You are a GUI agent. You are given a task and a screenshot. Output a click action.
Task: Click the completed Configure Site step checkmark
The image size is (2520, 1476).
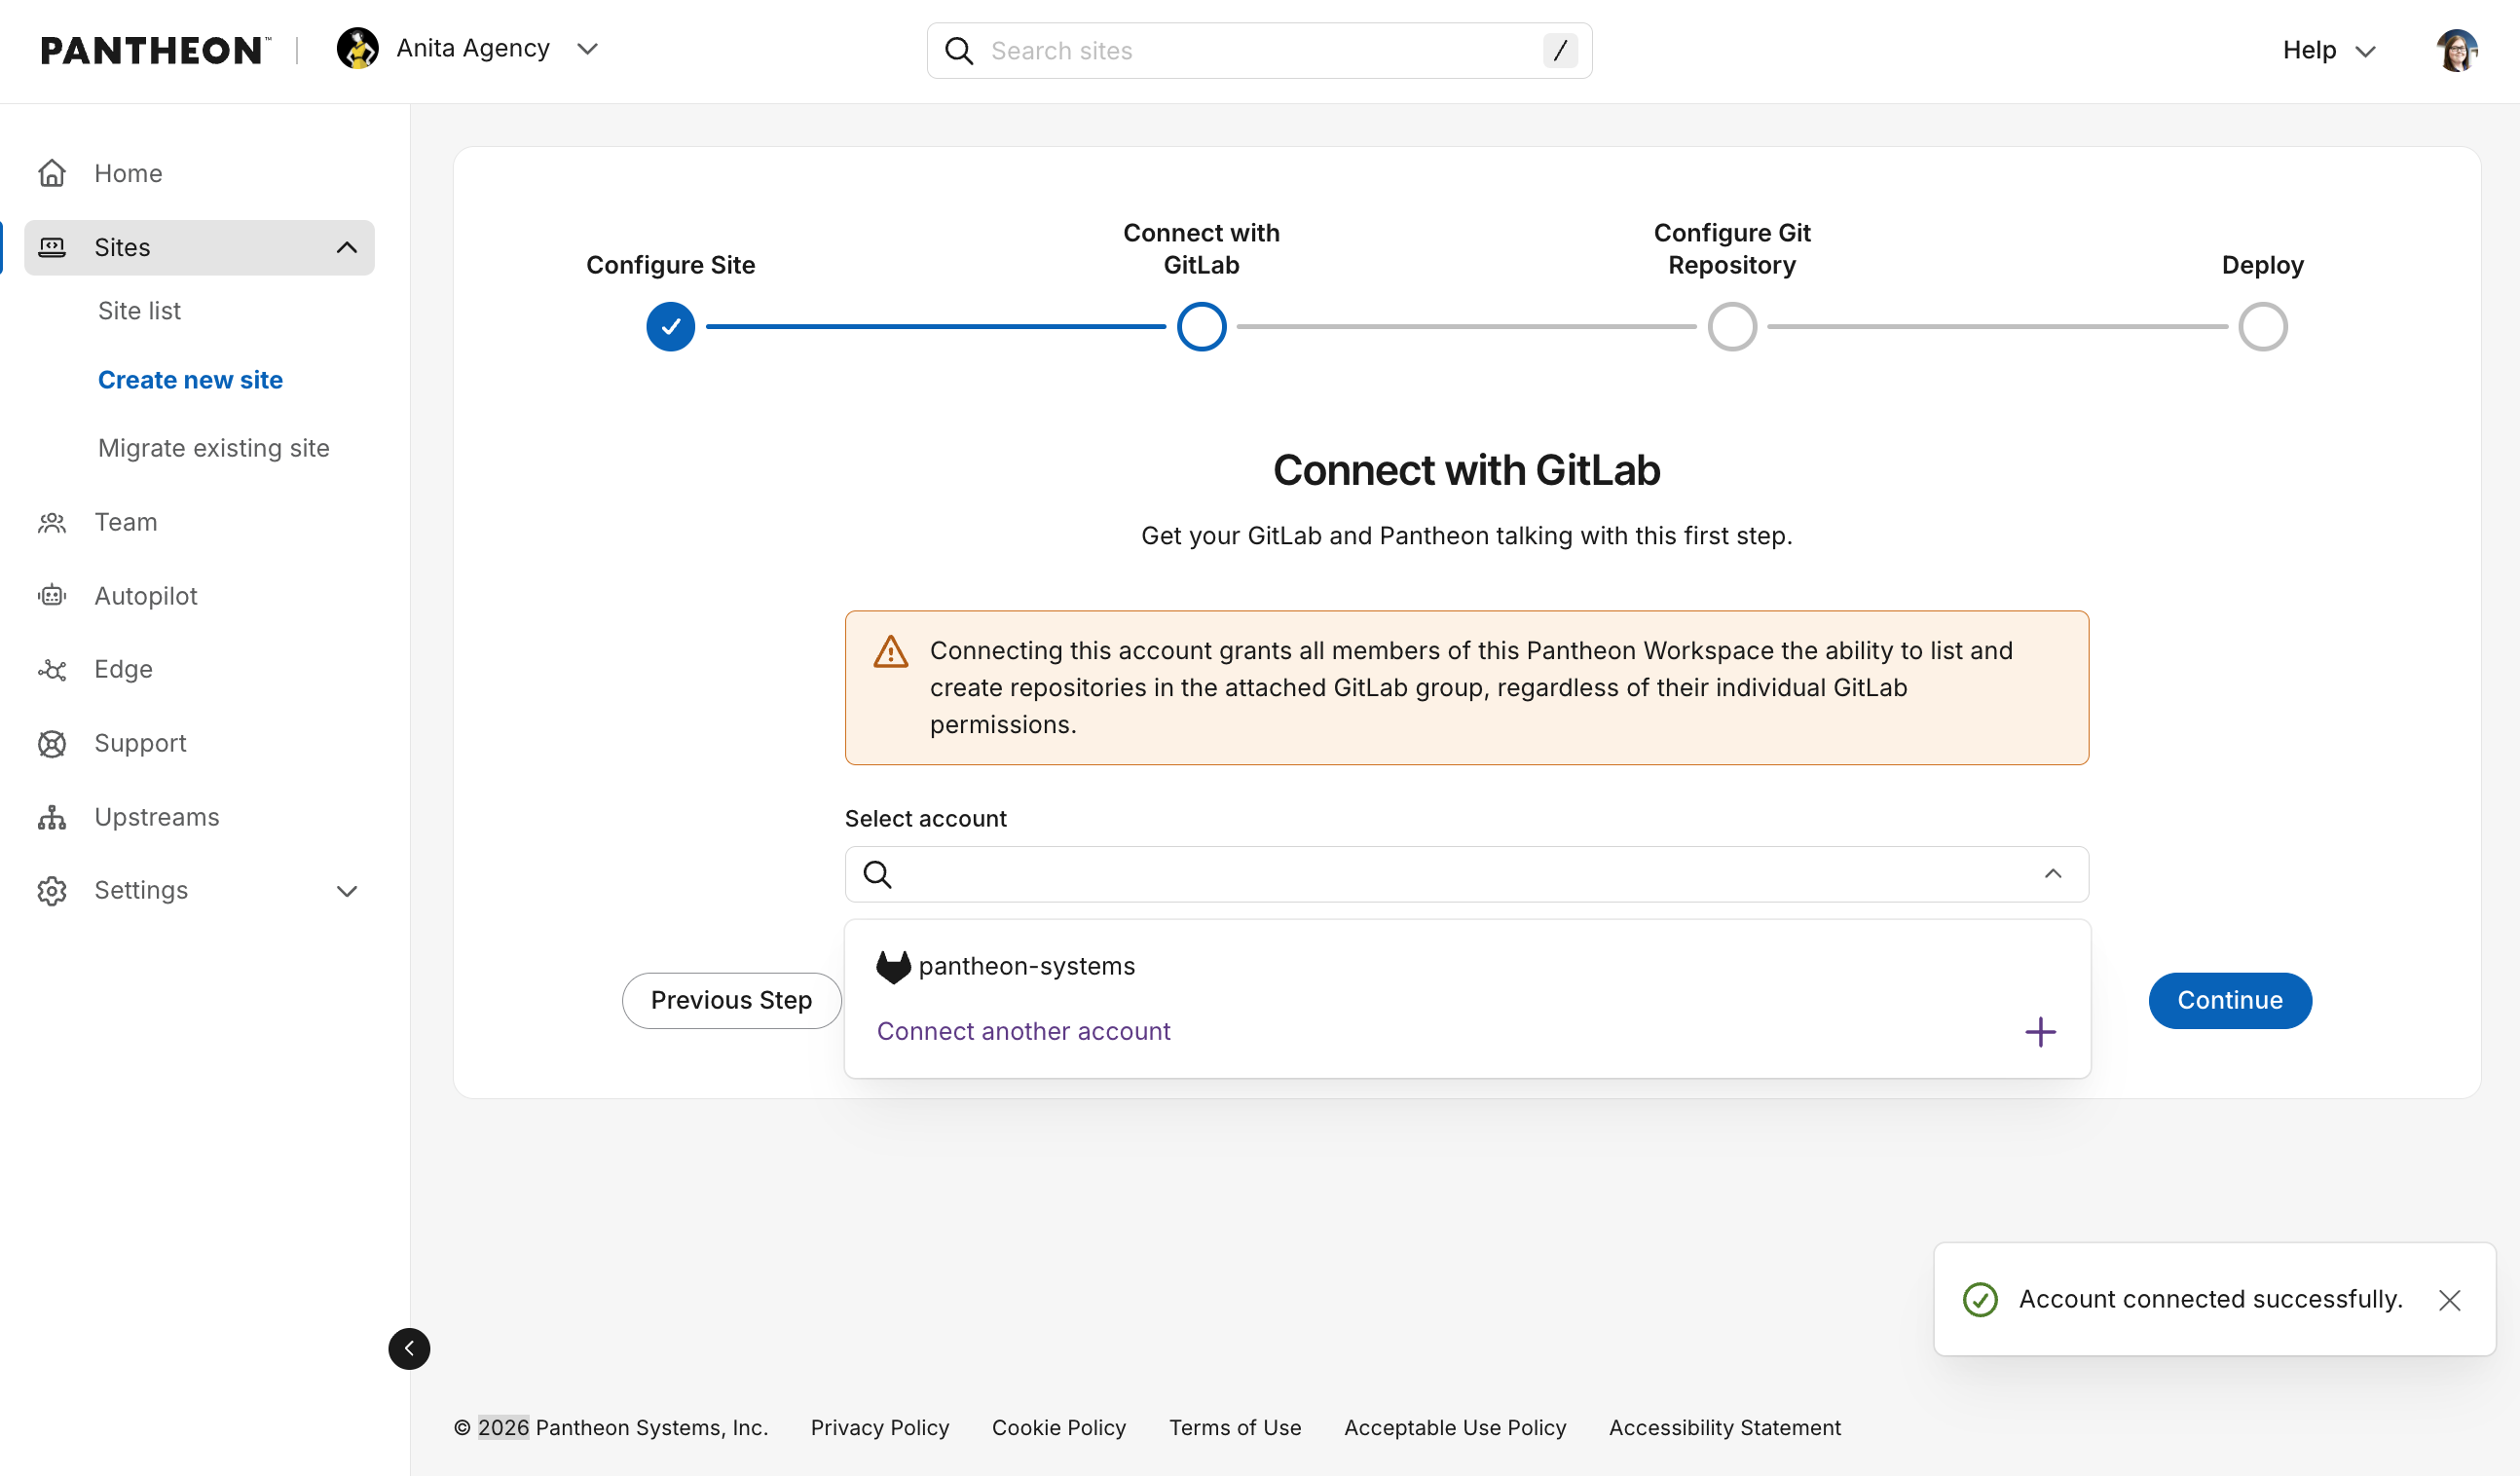tap(670, 327)
